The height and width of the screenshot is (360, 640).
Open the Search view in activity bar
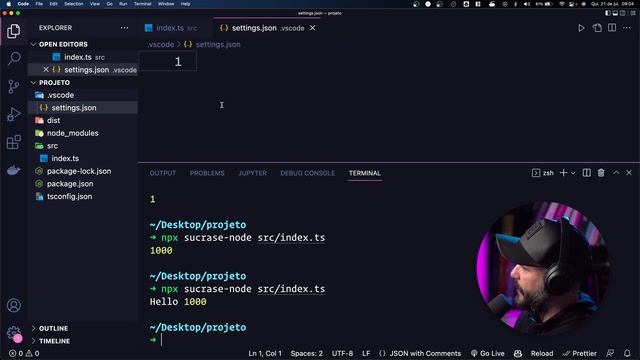[x=14, y=58]
